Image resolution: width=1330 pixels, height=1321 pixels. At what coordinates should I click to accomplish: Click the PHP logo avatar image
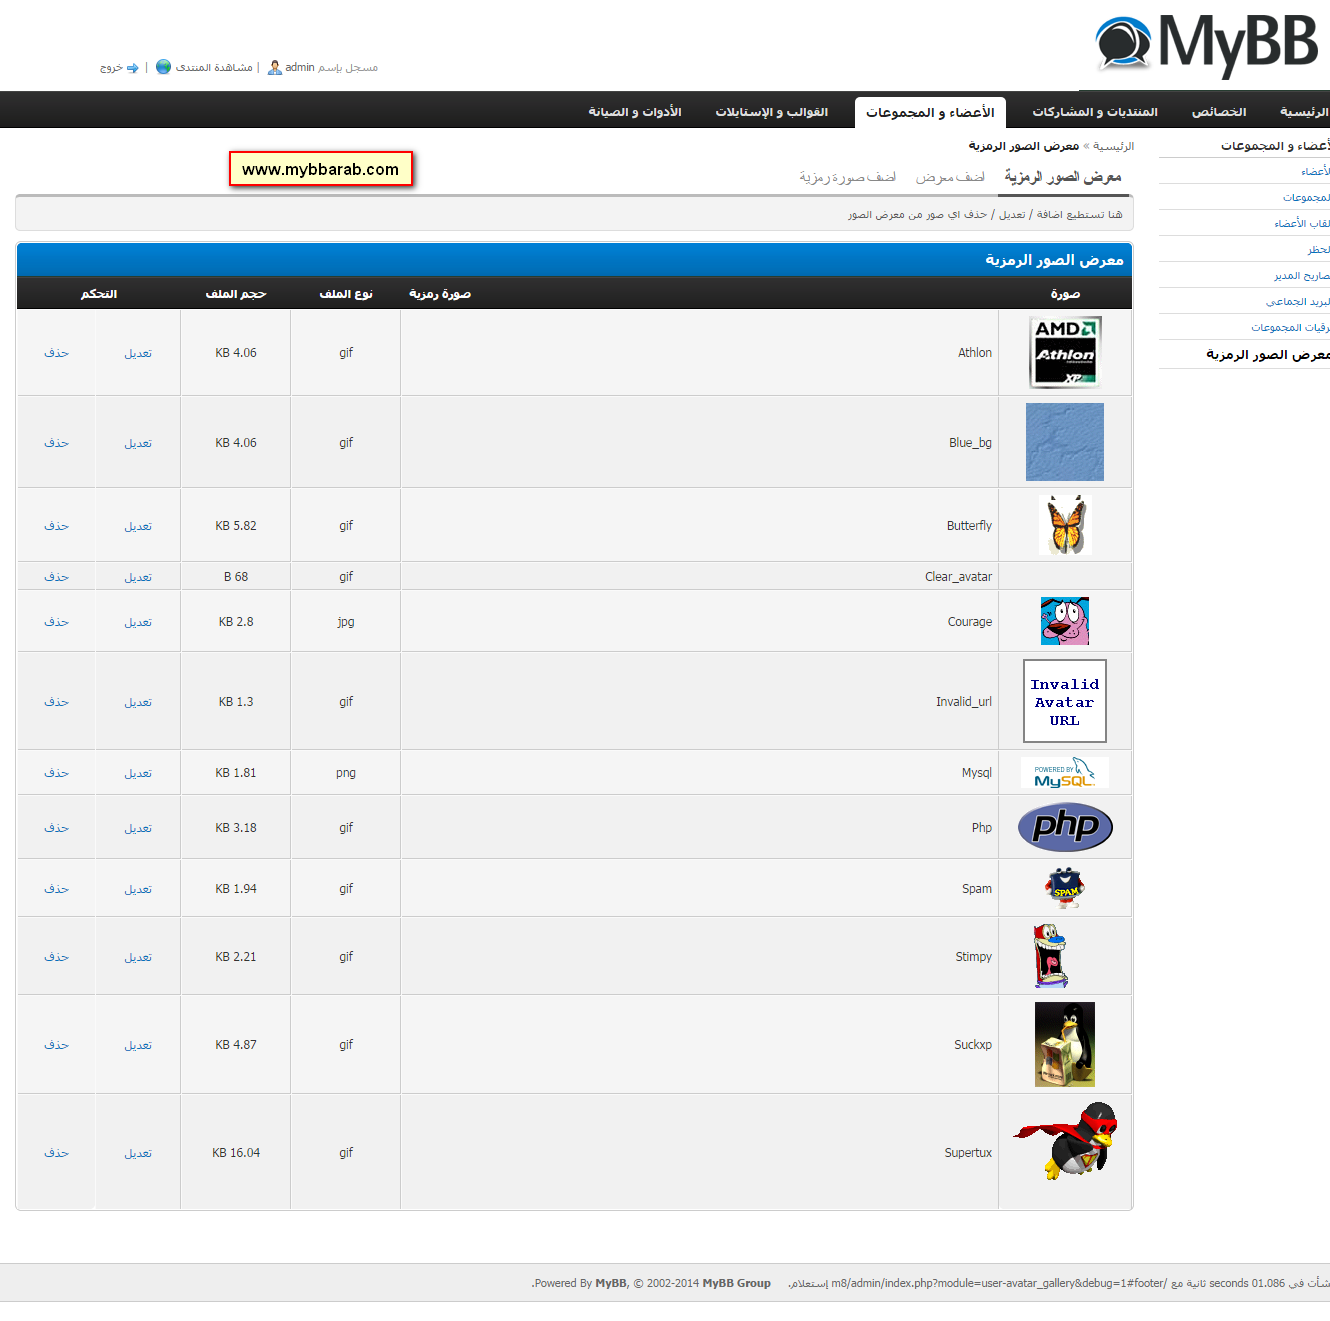point(1064,827)
